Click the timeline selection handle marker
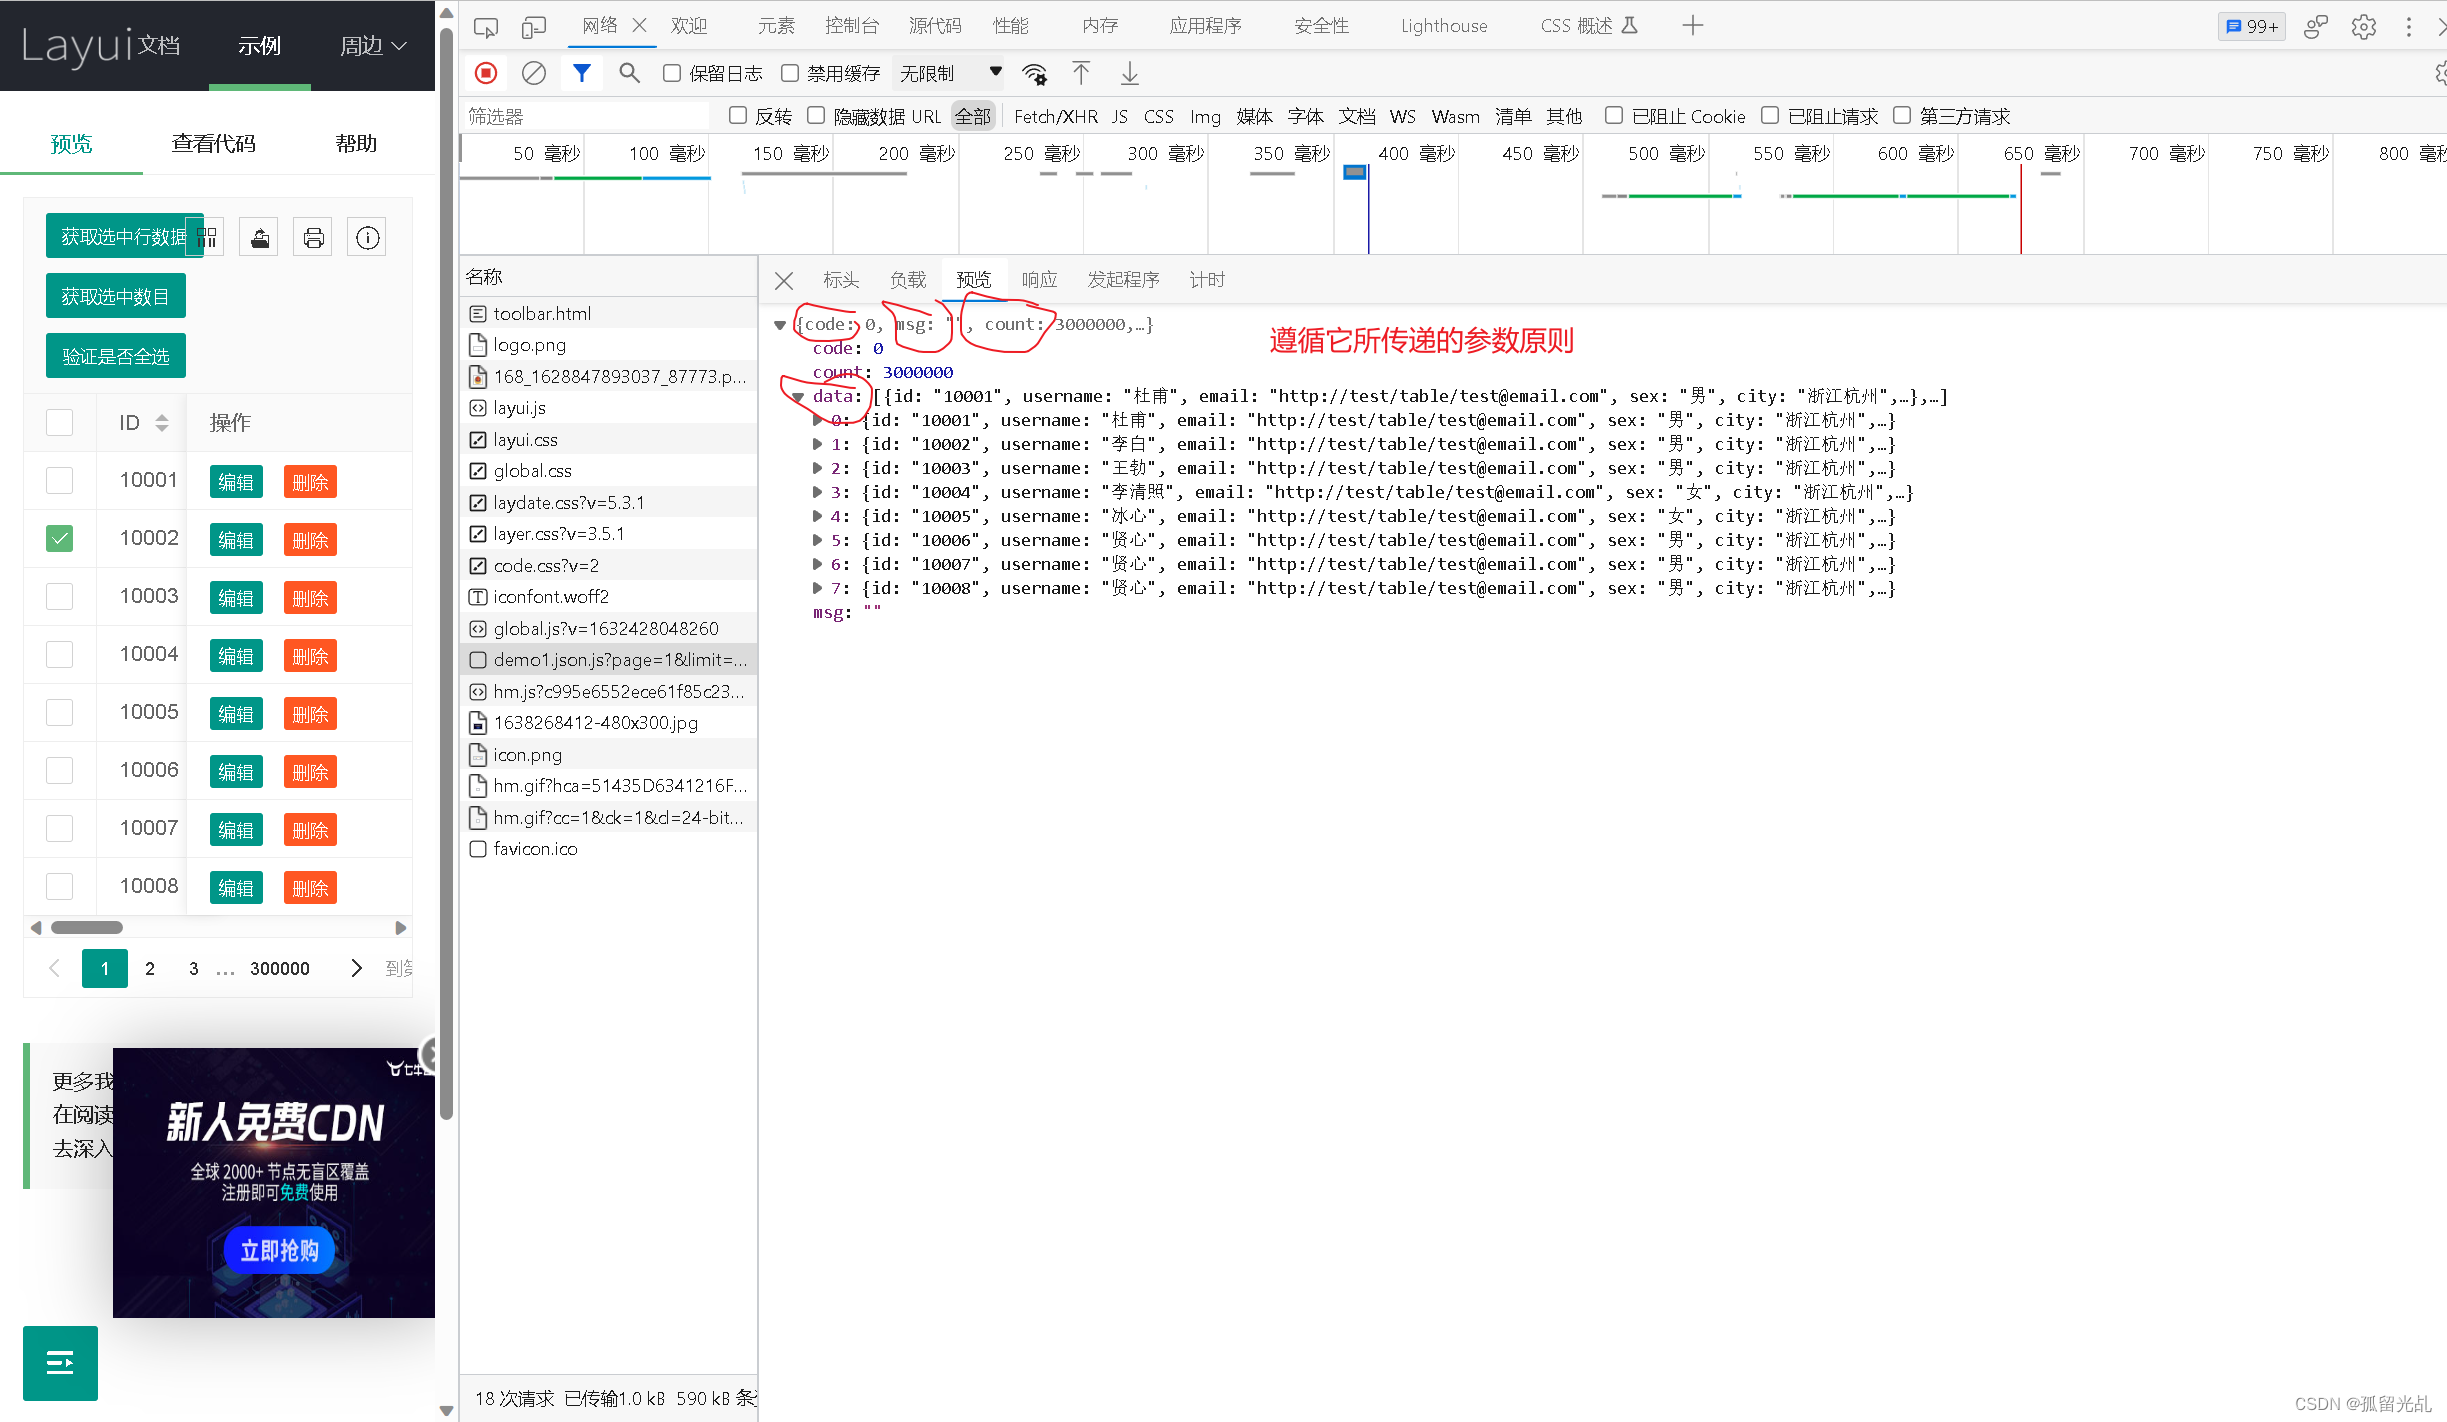 pos(1355,172)
